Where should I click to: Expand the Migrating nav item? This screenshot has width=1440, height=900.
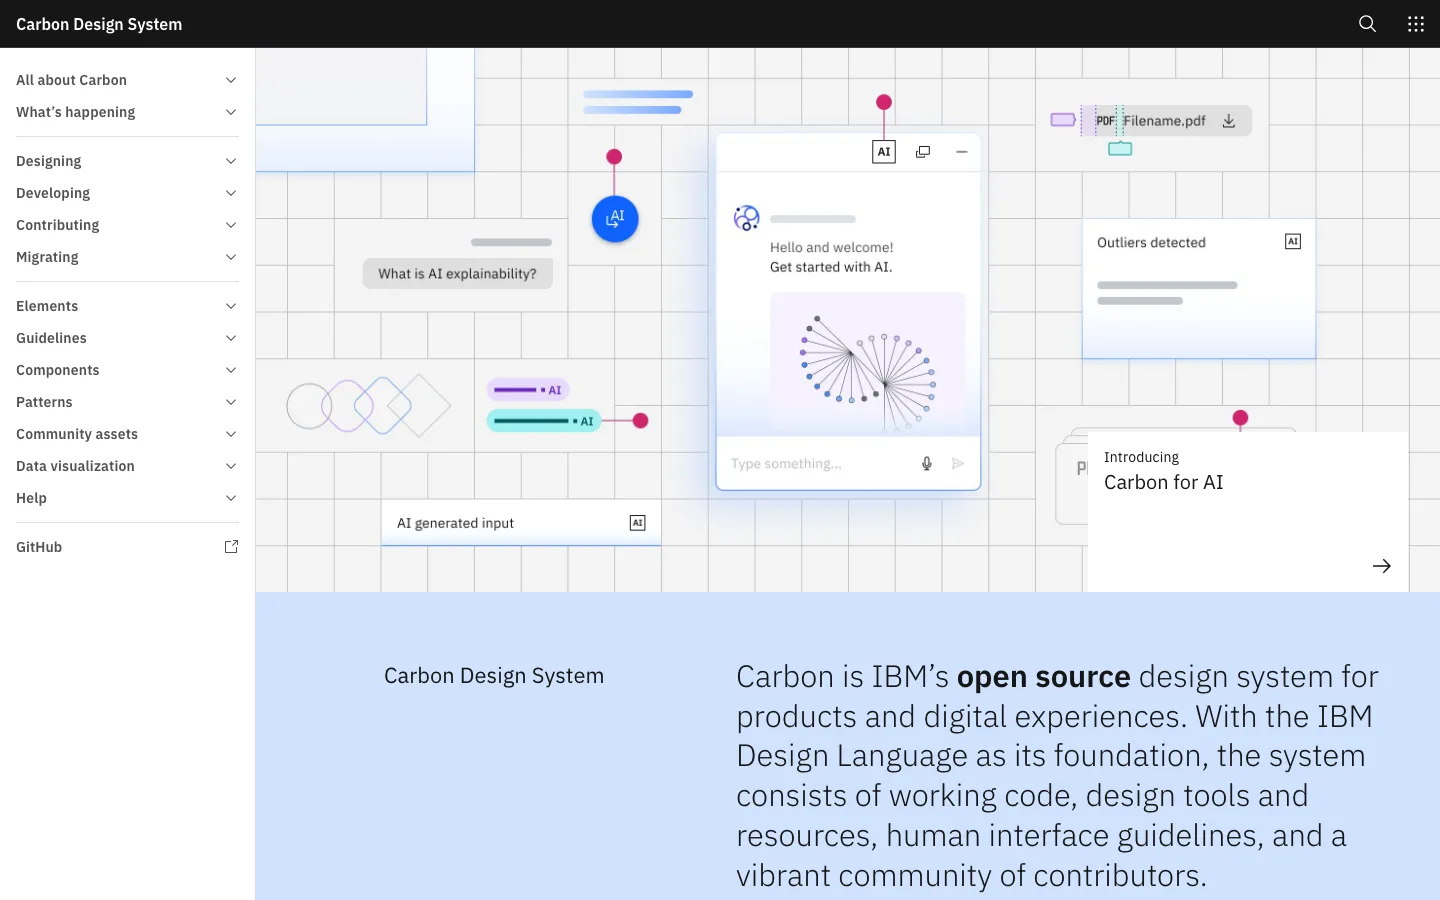click(x=127, y=257)
